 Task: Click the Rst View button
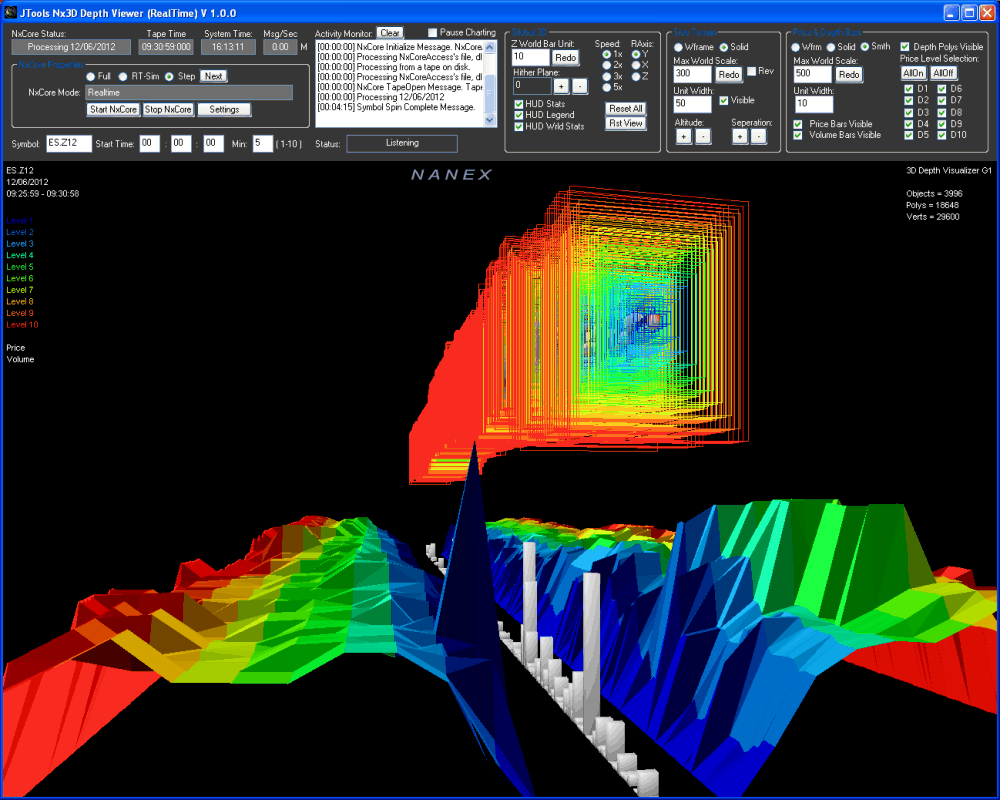(625, 123)
